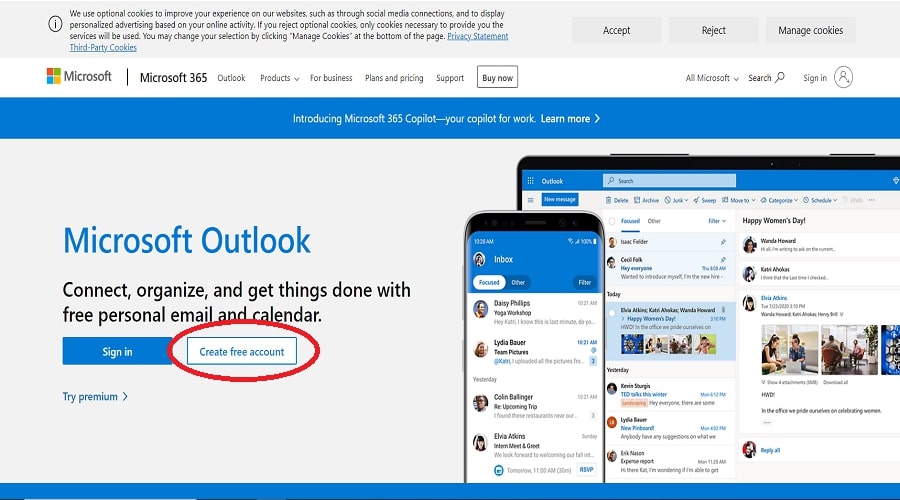
Task: Click the RSVP button on phone
Action: (586, 470)
